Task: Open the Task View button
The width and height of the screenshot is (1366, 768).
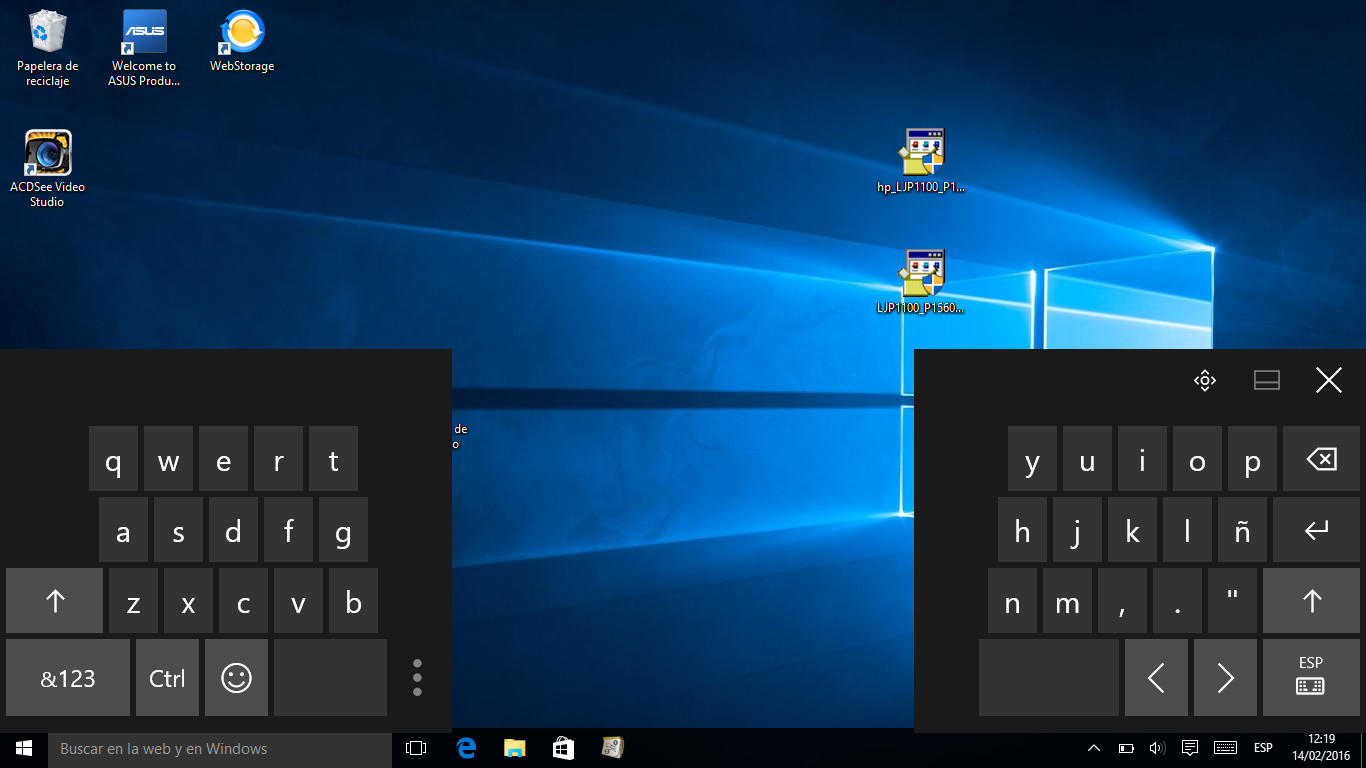Action: click(416, 748)
